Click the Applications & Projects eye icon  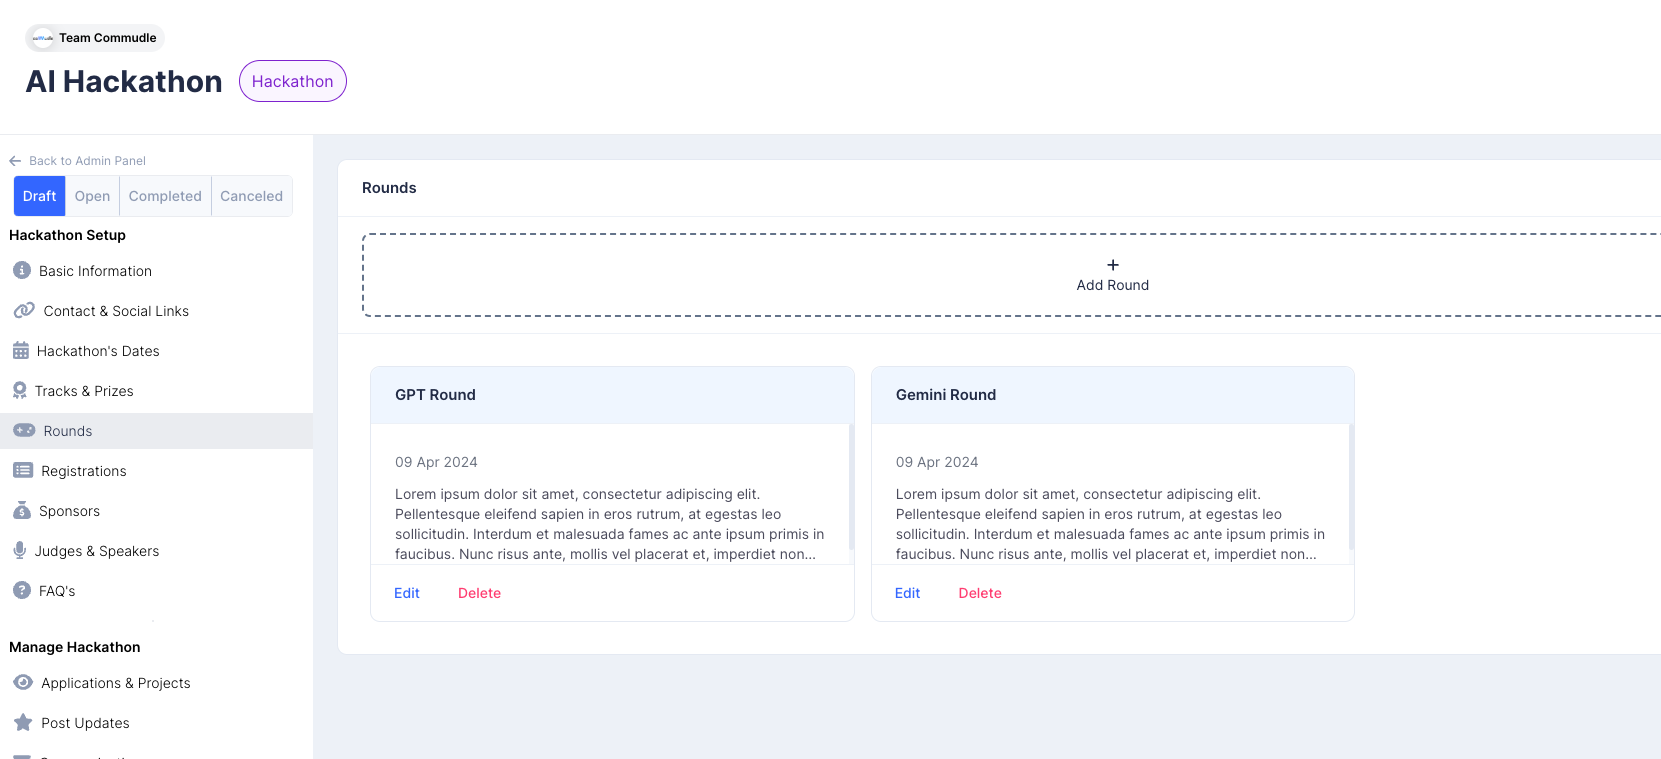pyautogui.click(x=23, y=683)
